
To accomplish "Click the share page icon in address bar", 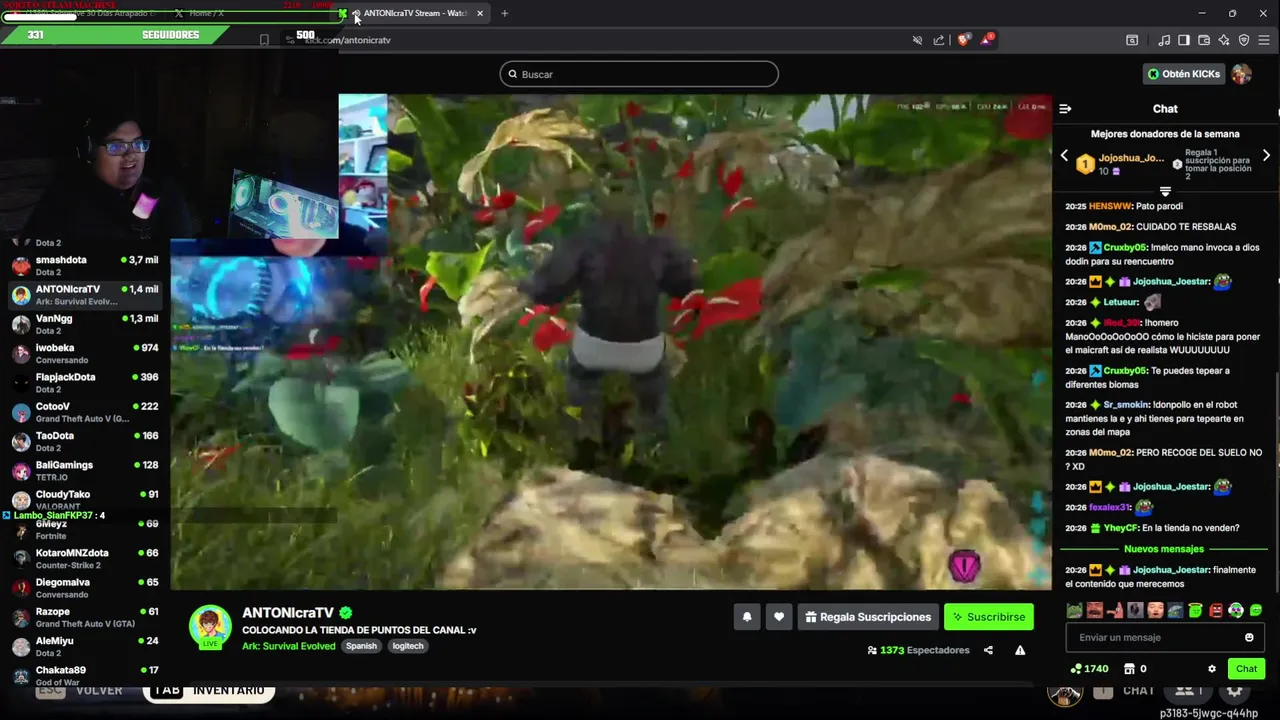I will point(939,40).
